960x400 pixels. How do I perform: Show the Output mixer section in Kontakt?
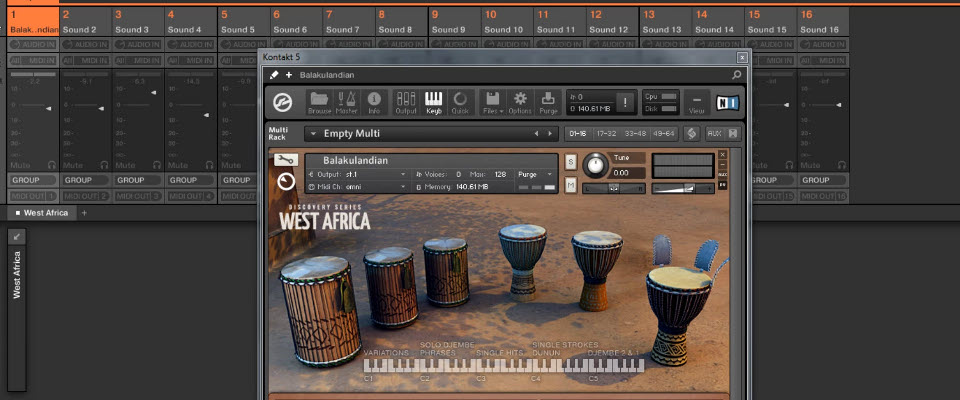[x=406, y=102]
